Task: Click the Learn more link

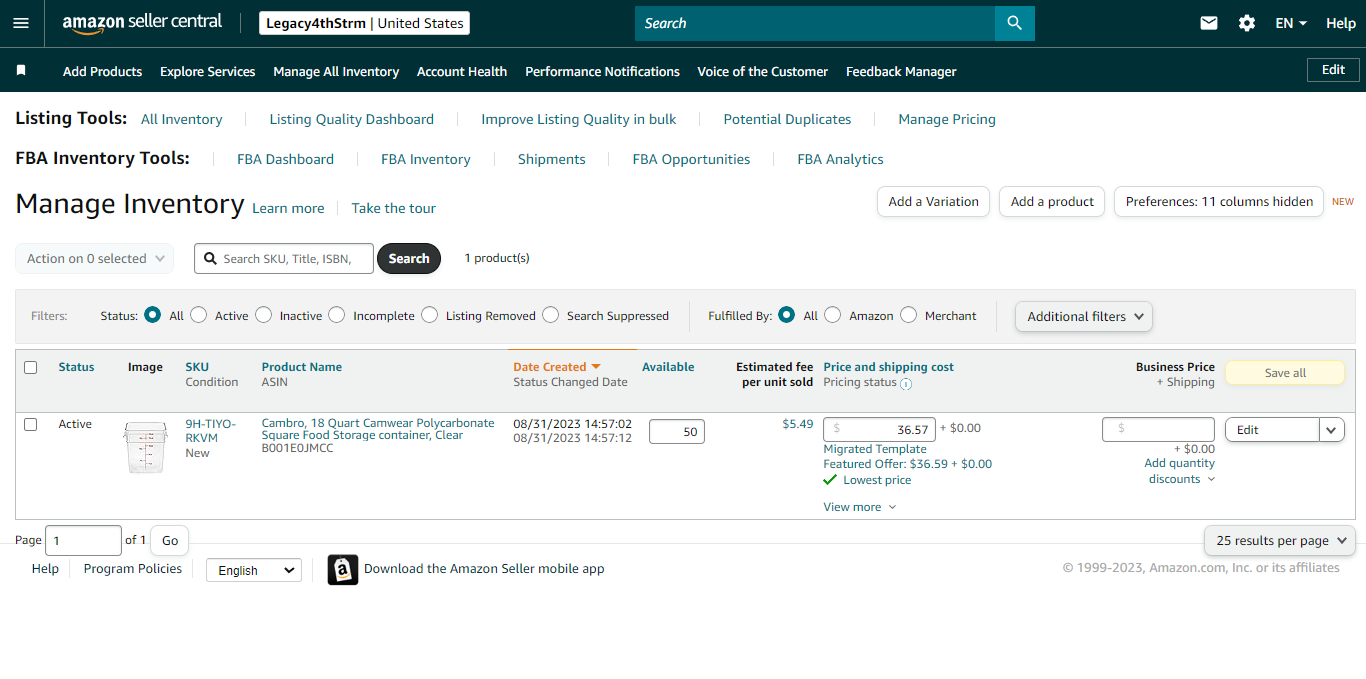Action: pyautogui.click(x=288, y=208)
